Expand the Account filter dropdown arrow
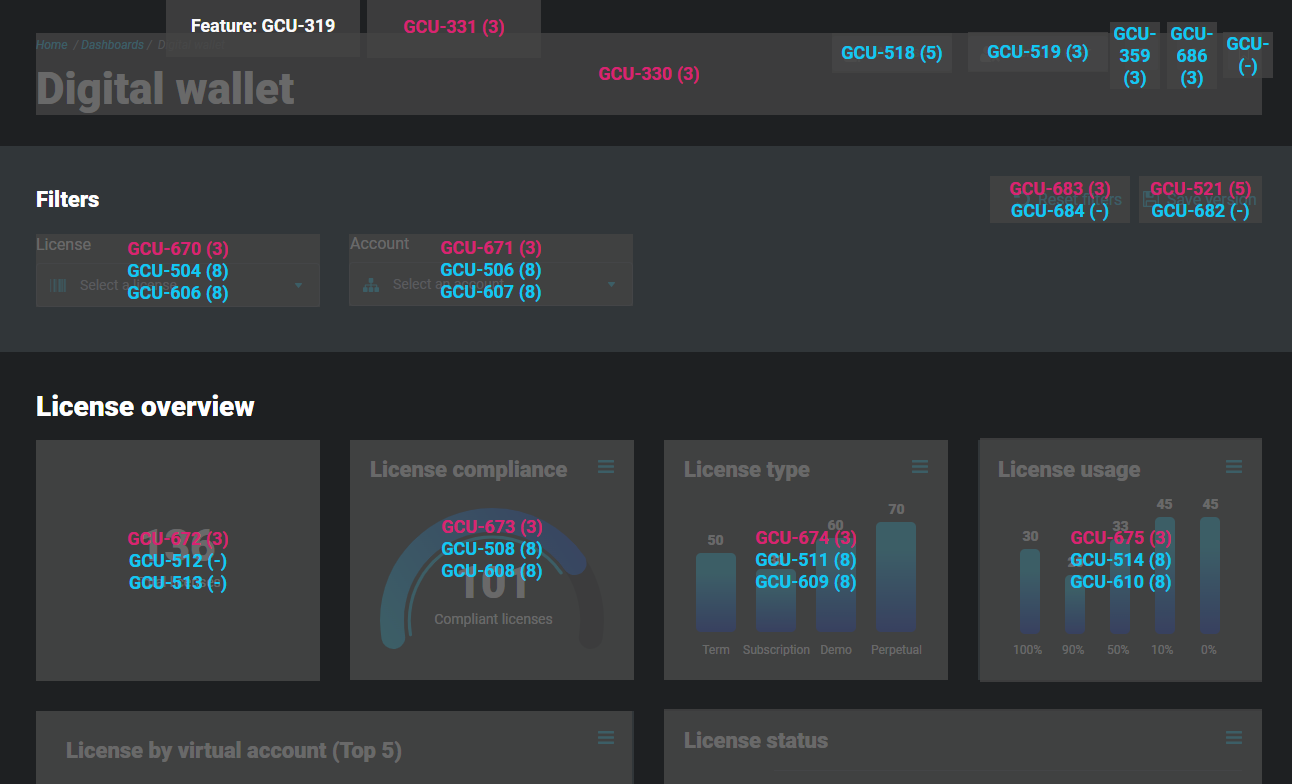Viewport: 1292px width, 784px height. tap(612, 285)
